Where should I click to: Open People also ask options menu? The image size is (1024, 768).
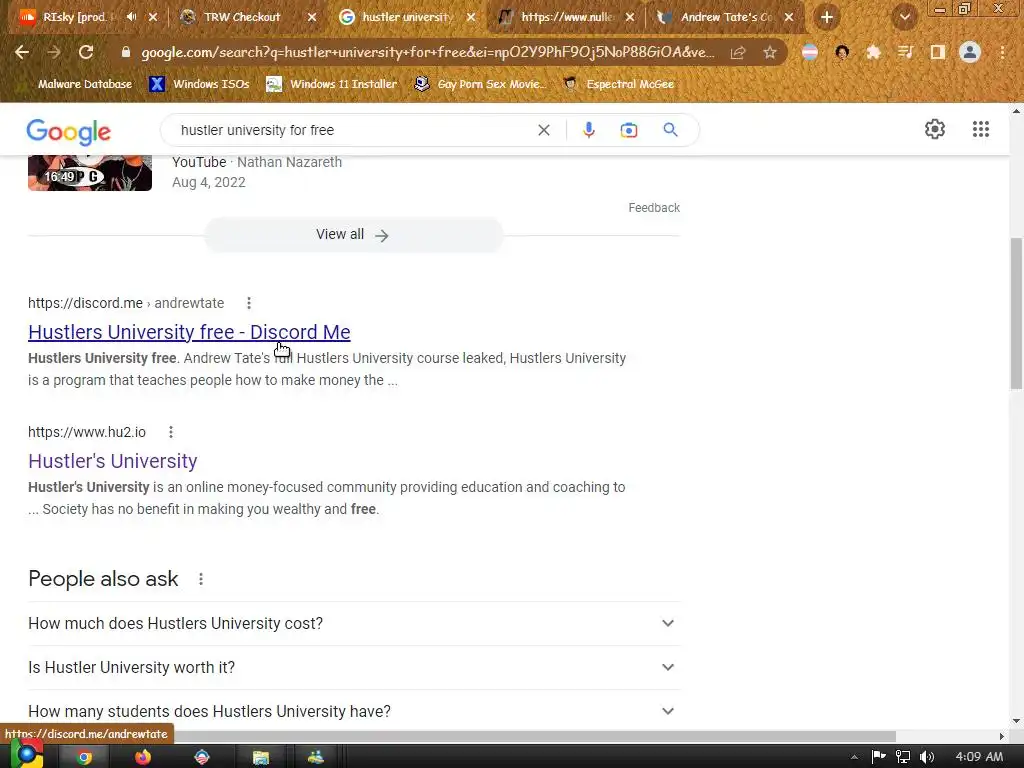200,579
